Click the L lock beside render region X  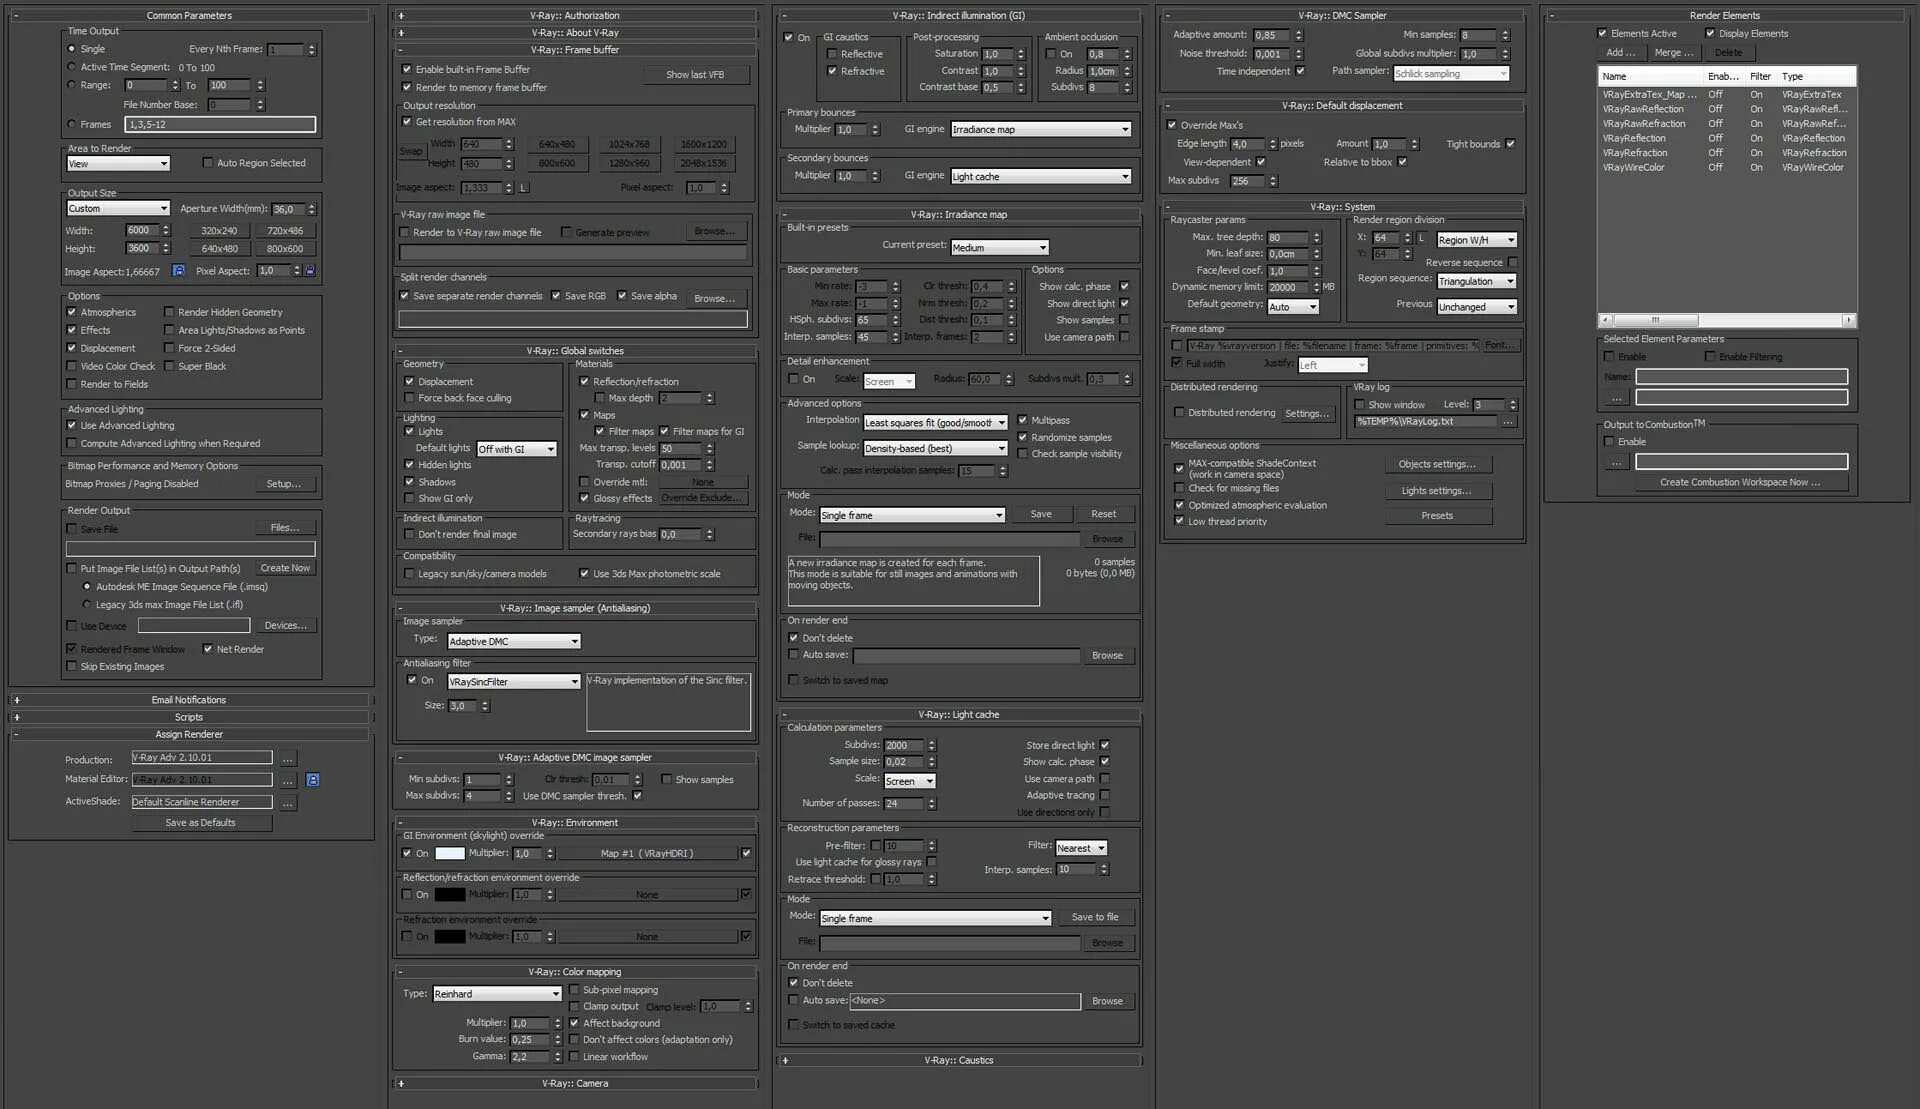click(x=1421, y=239)
